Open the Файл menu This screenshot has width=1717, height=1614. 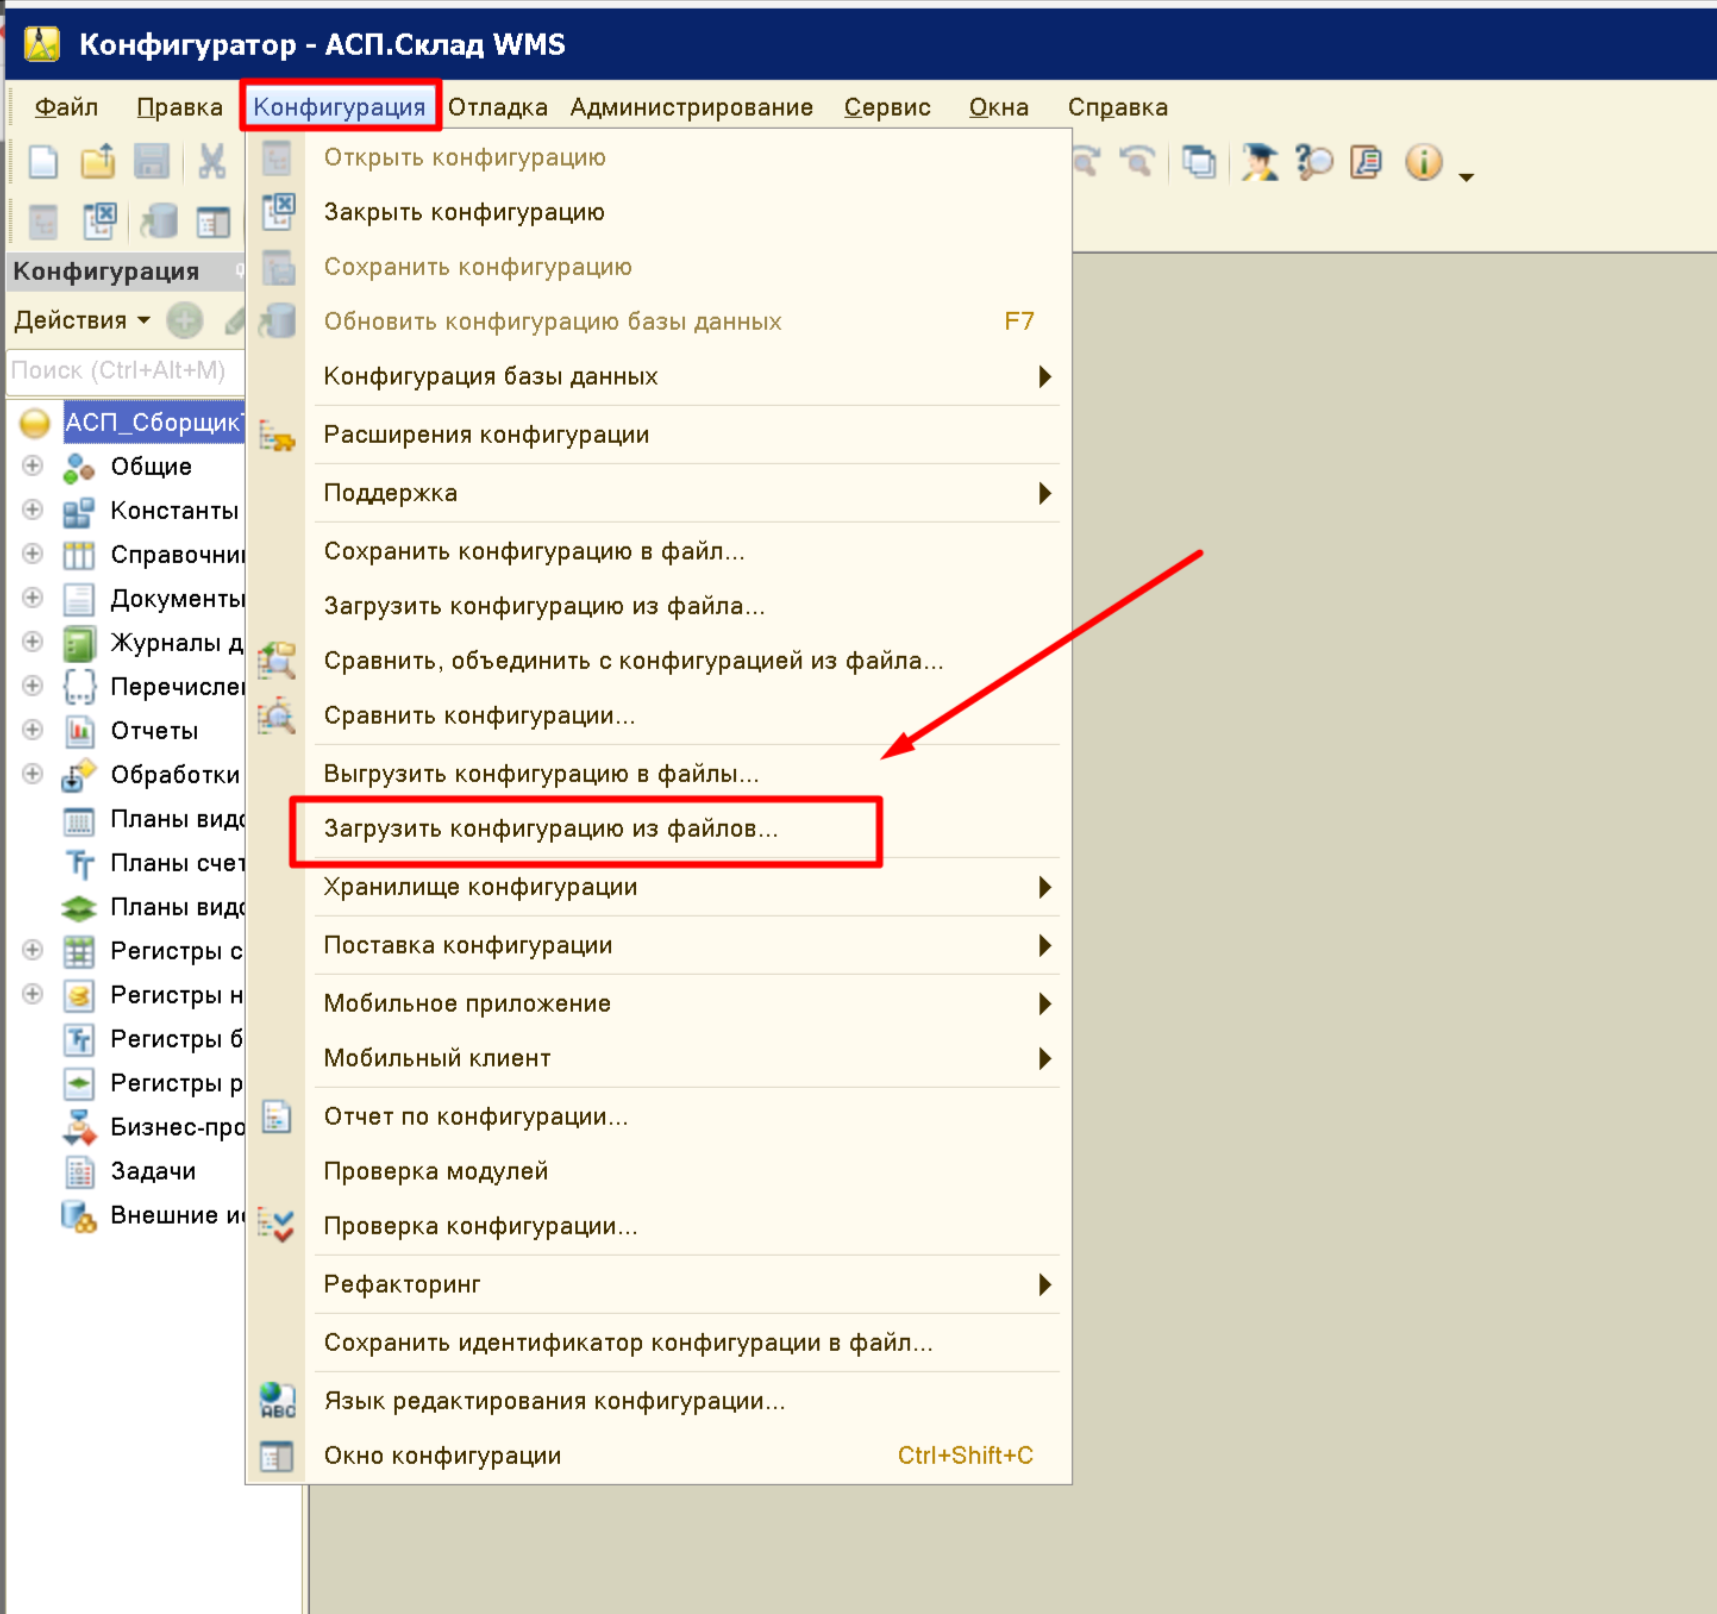[66, 107]
